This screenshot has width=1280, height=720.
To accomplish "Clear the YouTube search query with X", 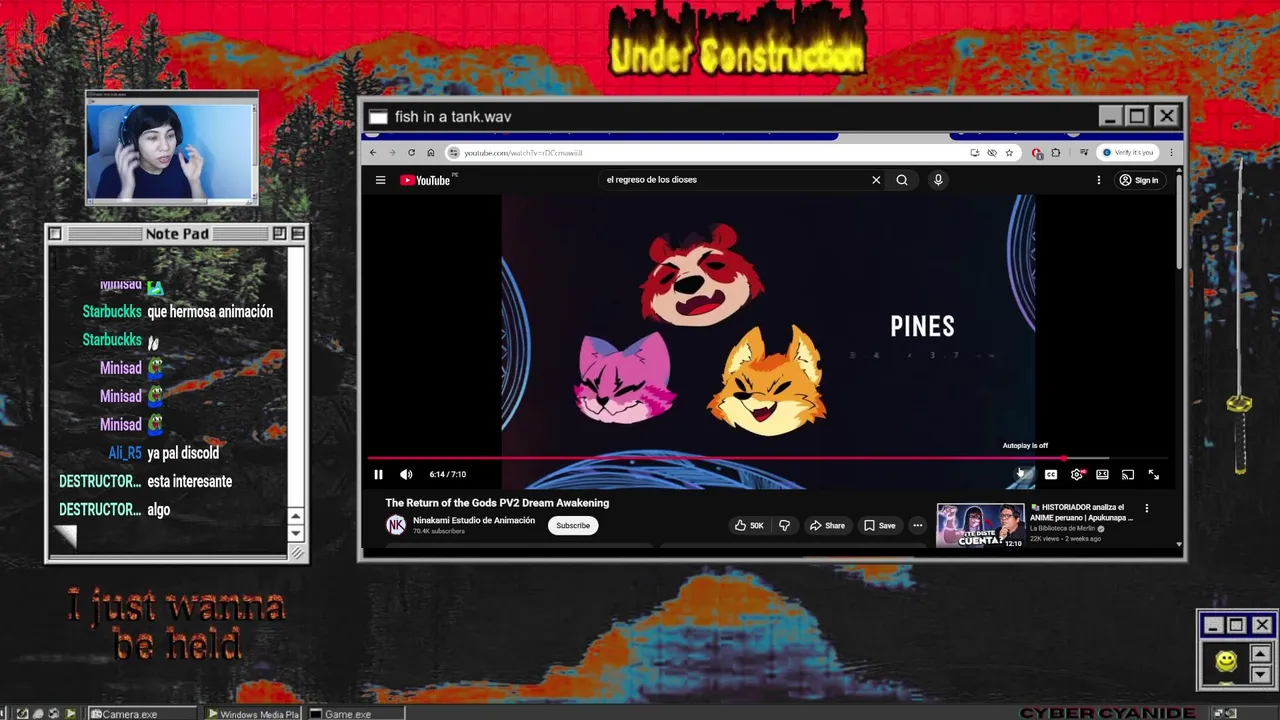I will click(876, 180).
